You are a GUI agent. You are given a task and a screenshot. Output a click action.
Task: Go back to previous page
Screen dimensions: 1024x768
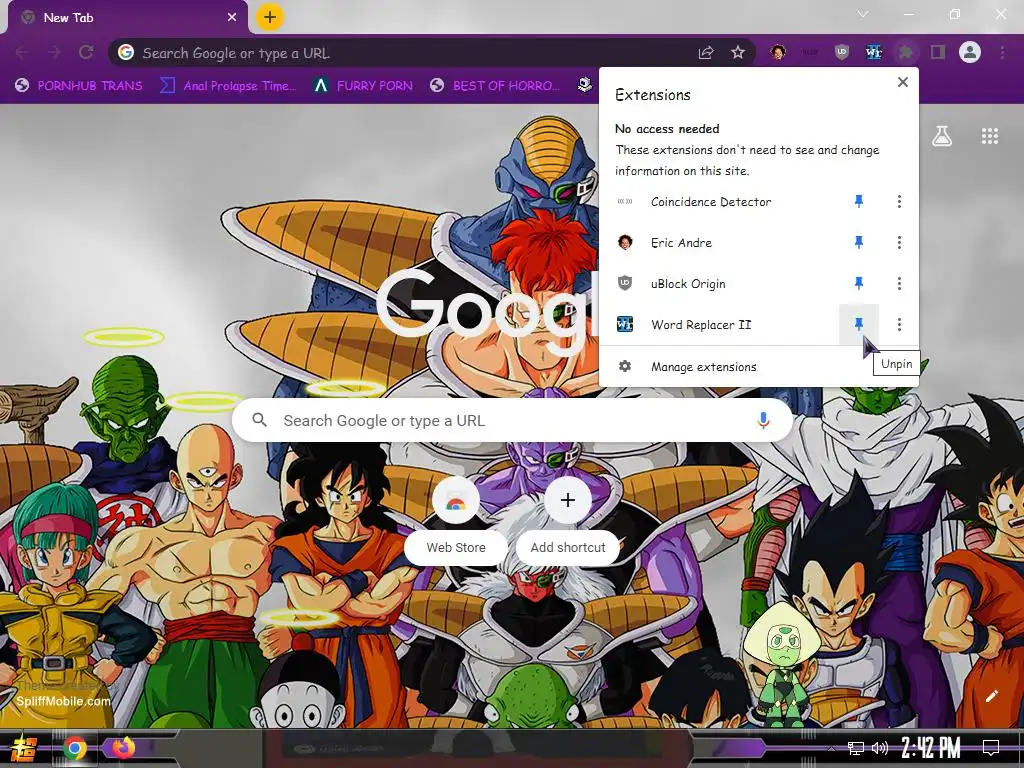[22, 52]
